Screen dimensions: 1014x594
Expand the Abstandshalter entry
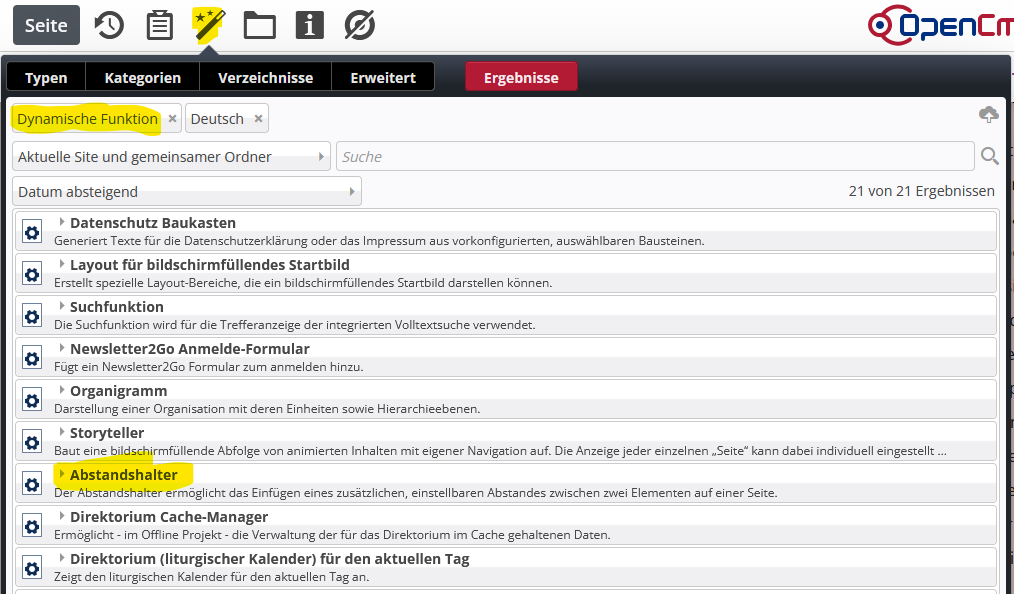point(61,474)
